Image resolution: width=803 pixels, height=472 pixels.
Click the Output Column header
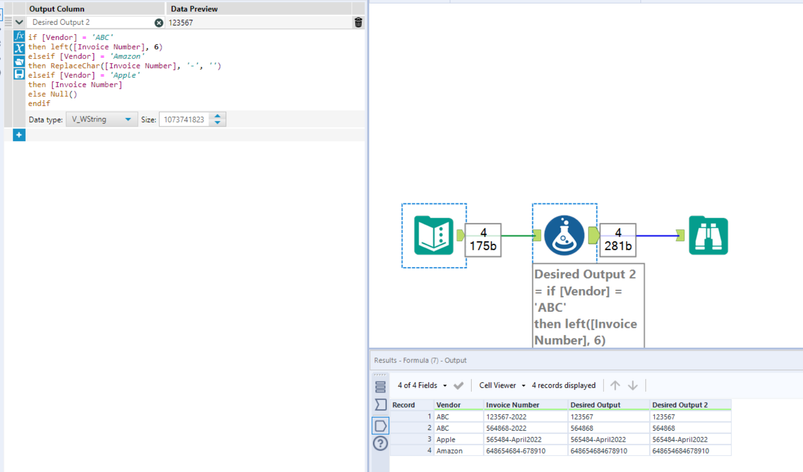(x=95, y=9)
